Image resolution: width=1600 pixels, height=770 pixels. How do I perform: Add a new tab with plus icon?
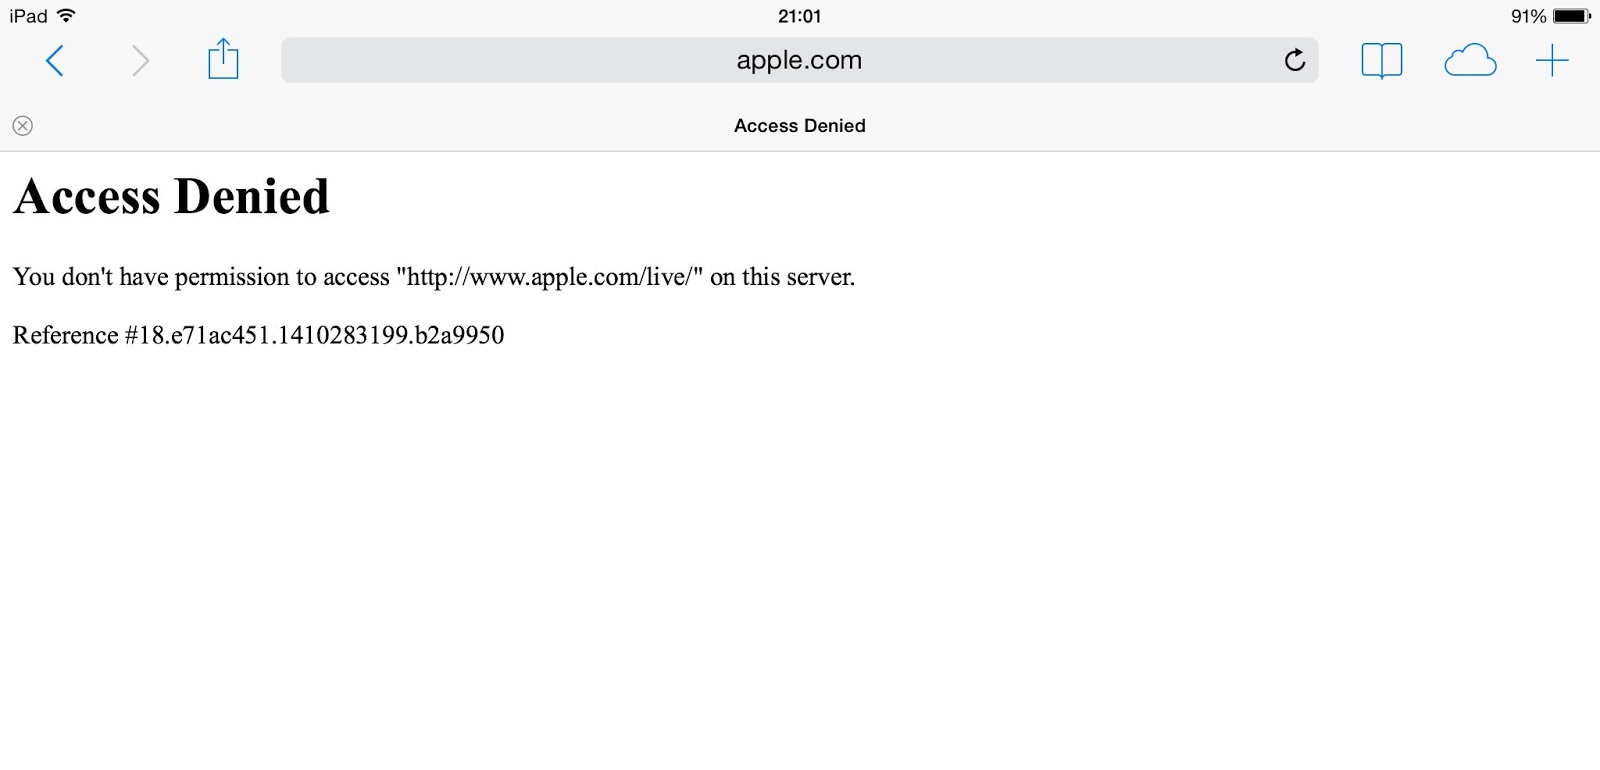1552,61
